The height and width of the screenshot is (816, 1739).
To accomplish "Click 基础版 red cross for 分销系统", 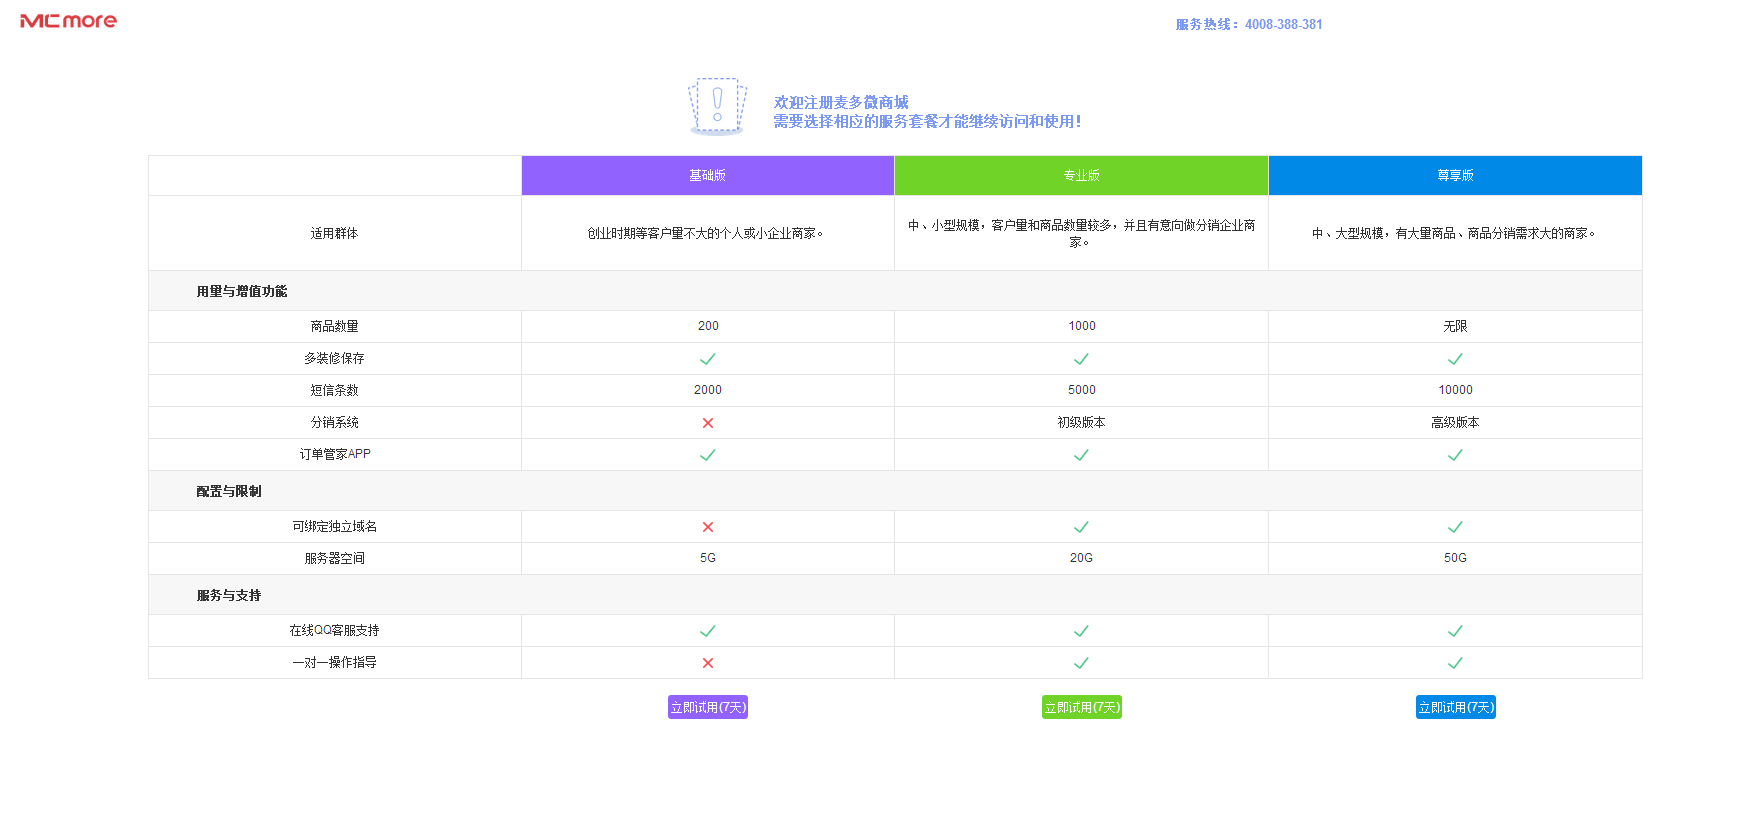I will (708, 423).
